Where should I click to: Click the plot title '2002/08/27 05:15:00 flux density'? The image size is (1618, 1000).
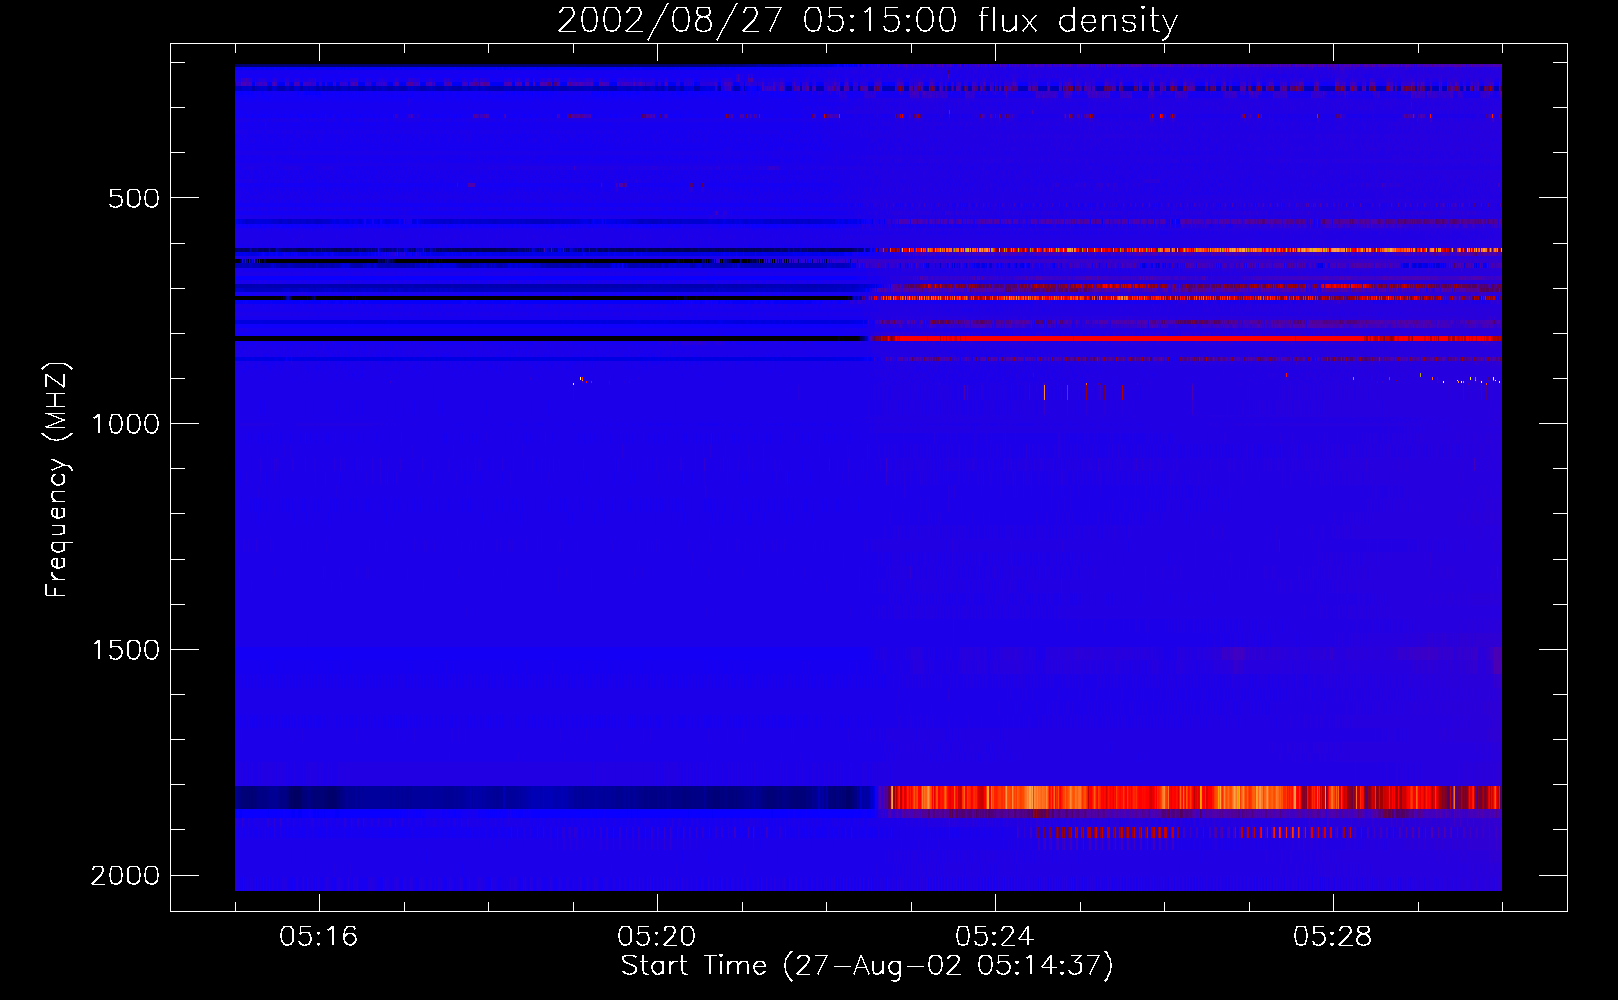[x=867, y=20]
